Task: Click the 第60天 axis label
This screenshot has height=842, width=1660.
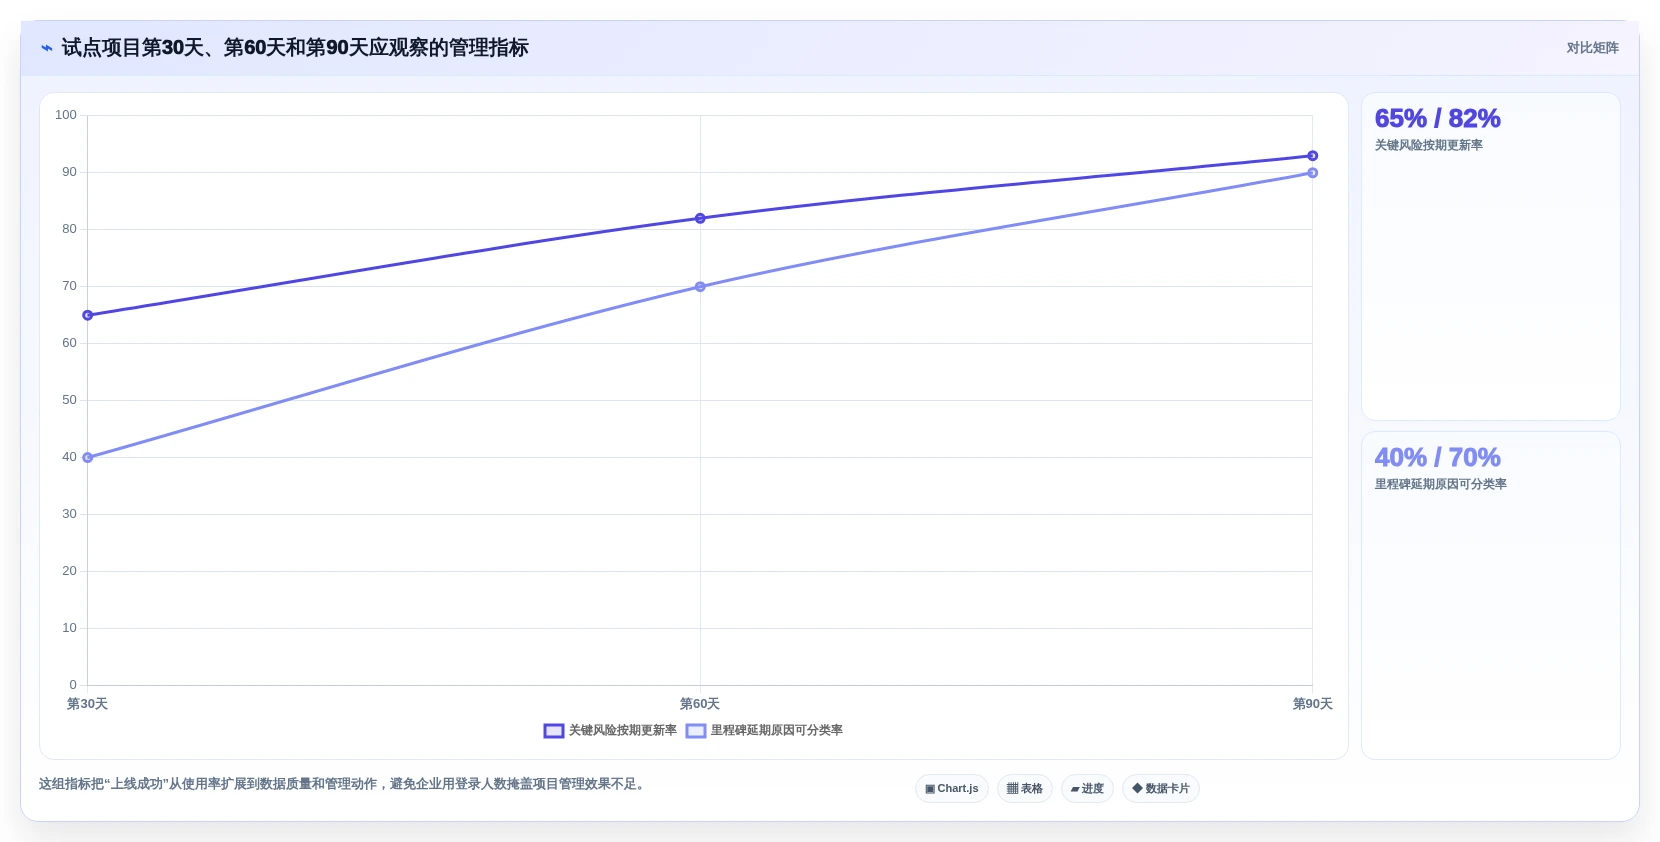Action: click(700, 704)
